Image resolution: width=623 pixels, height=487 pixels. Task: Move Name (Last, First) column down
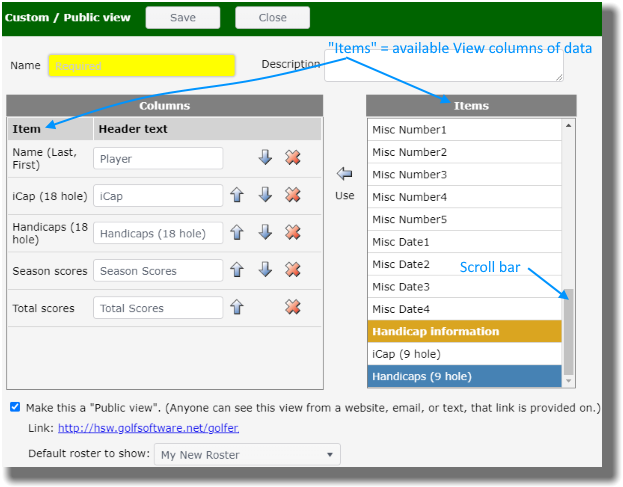265,158
